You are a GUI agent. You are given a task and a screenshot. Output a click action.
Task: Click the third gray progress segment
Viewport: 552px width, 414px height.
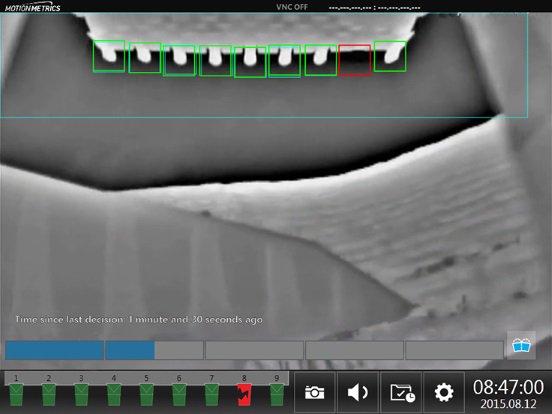point(254,350)
